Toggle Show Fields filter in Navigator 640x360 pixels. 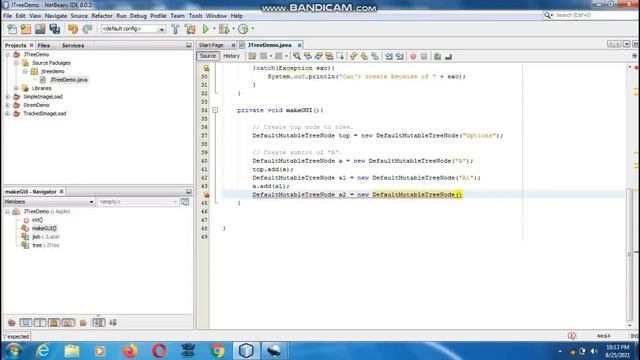(x=25, y=322)
